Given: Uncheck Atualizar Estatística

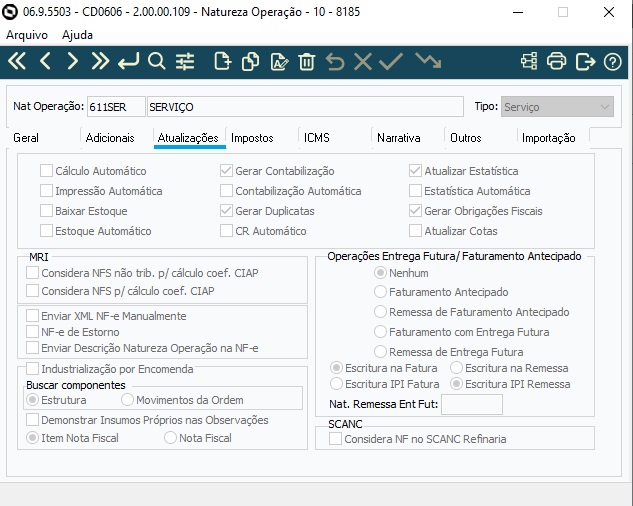Looking at the screenshot, I should [415, 171].
